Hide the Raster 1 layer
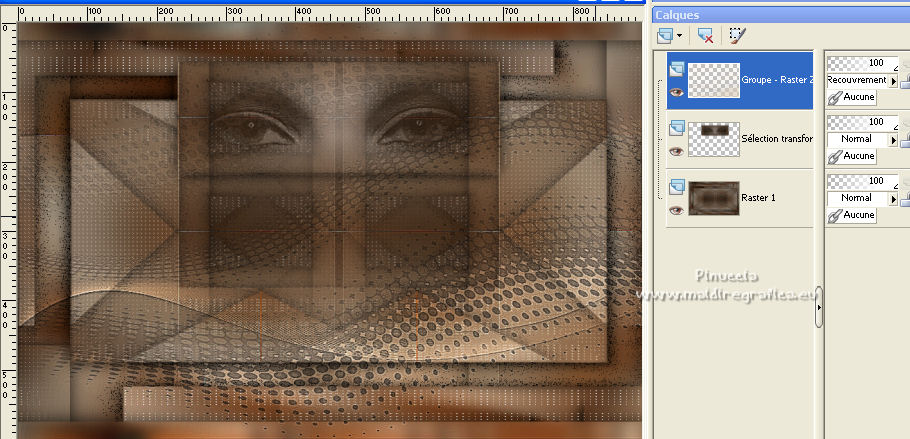This screenshot has width=910, height=439. pyautogui.click(x=676, y=210)
